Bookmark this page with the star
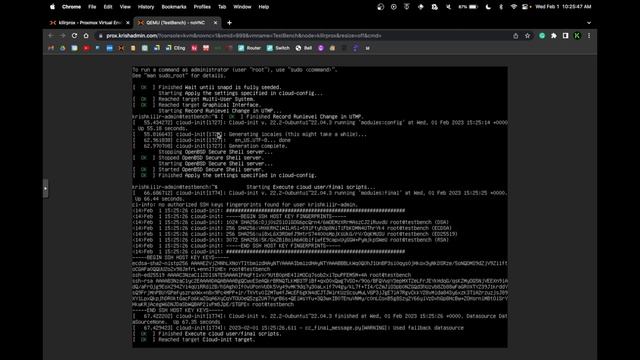The width and height of the screenshot is (640, 360). coord(527,36)
